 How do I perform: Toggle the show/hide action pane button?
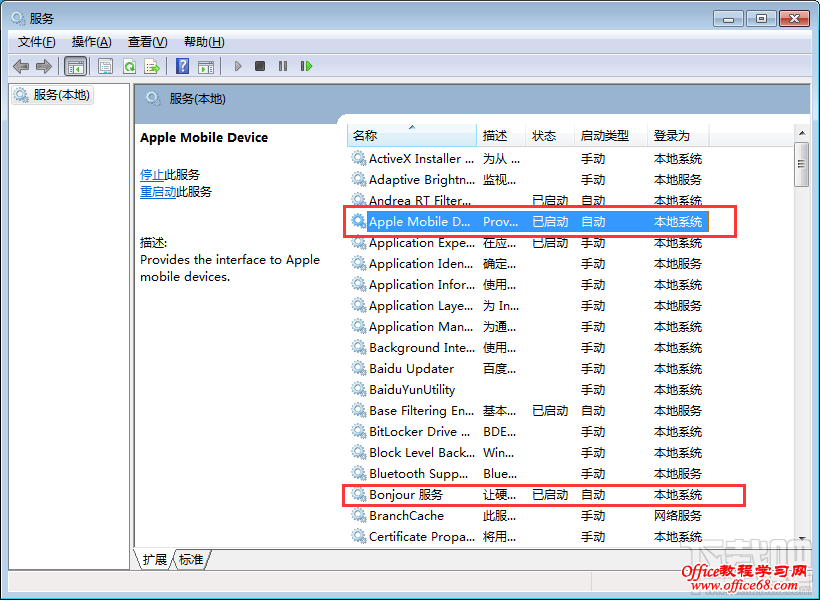205,66
